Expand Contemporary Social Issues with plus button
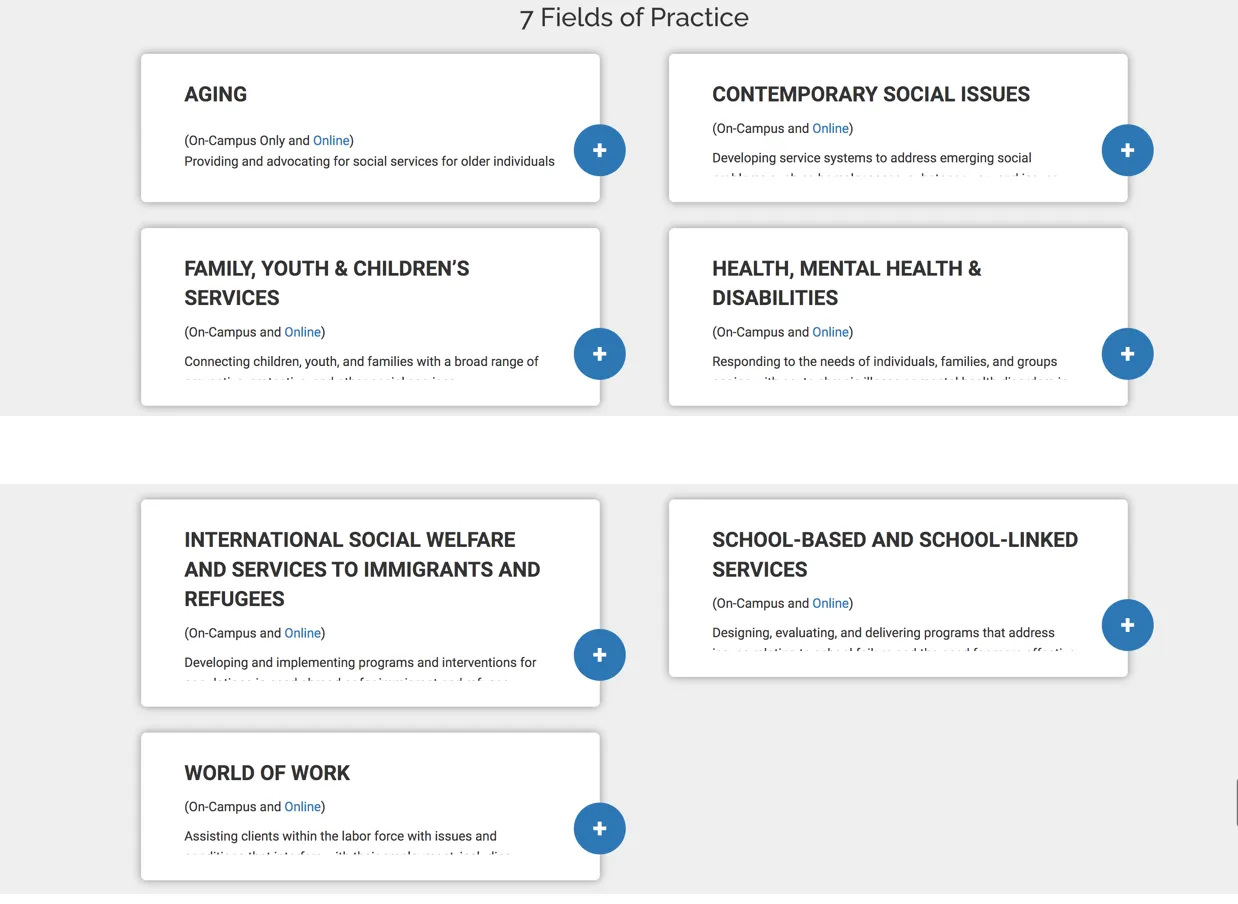 (1127, 150)
